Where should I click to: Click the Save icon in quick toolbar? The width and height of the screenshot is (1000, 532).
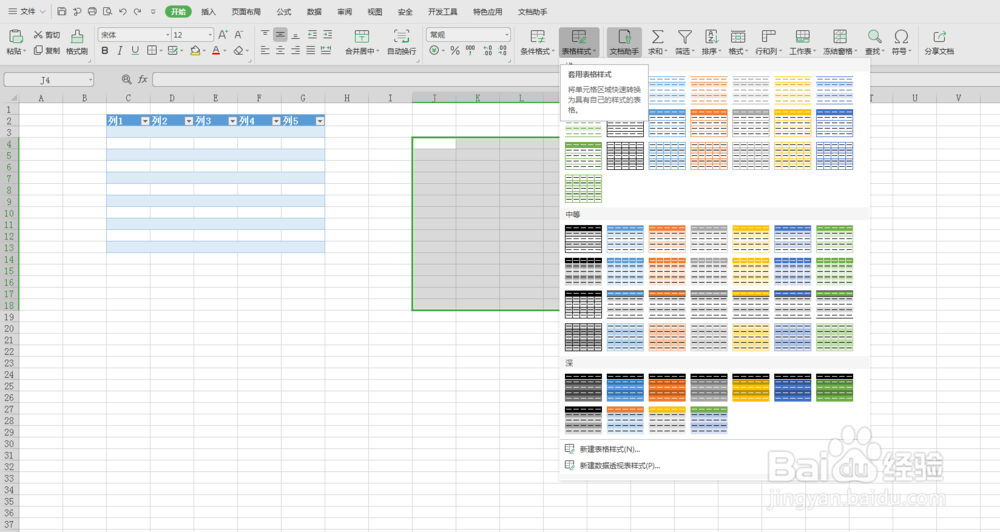62,11
